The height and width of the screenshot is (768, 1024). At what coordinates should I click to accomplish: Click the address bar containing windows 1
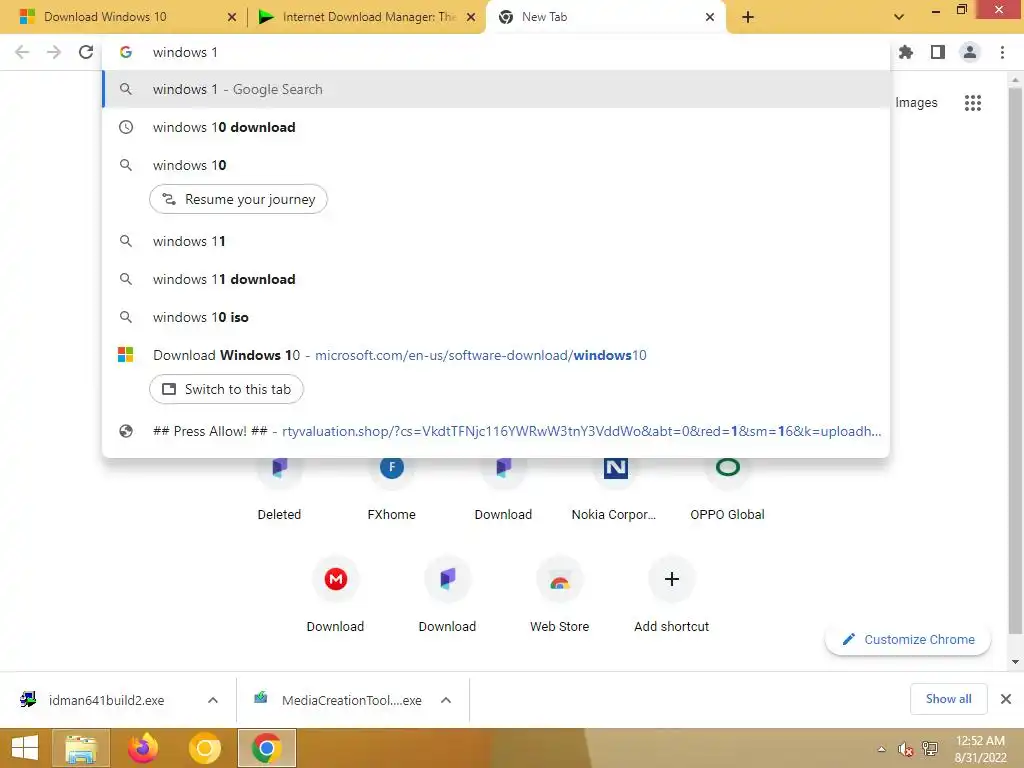point(496,52)
